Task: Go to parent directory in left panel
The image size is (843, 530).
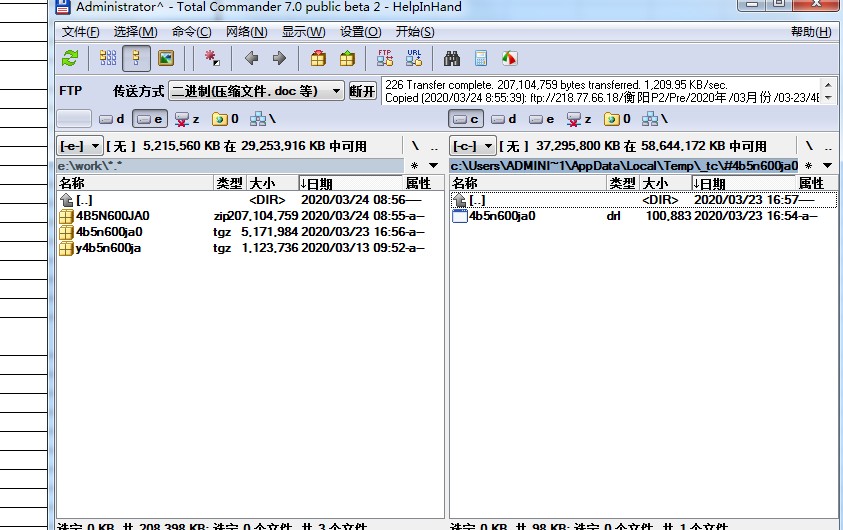Action: [434, 146]
